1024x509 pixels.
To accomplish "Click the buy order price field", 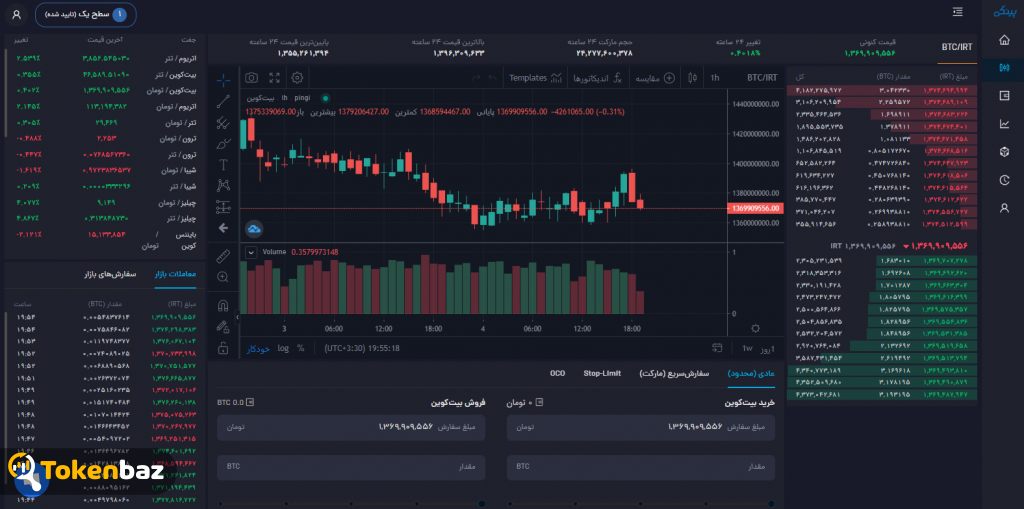I will pos(641,427).
